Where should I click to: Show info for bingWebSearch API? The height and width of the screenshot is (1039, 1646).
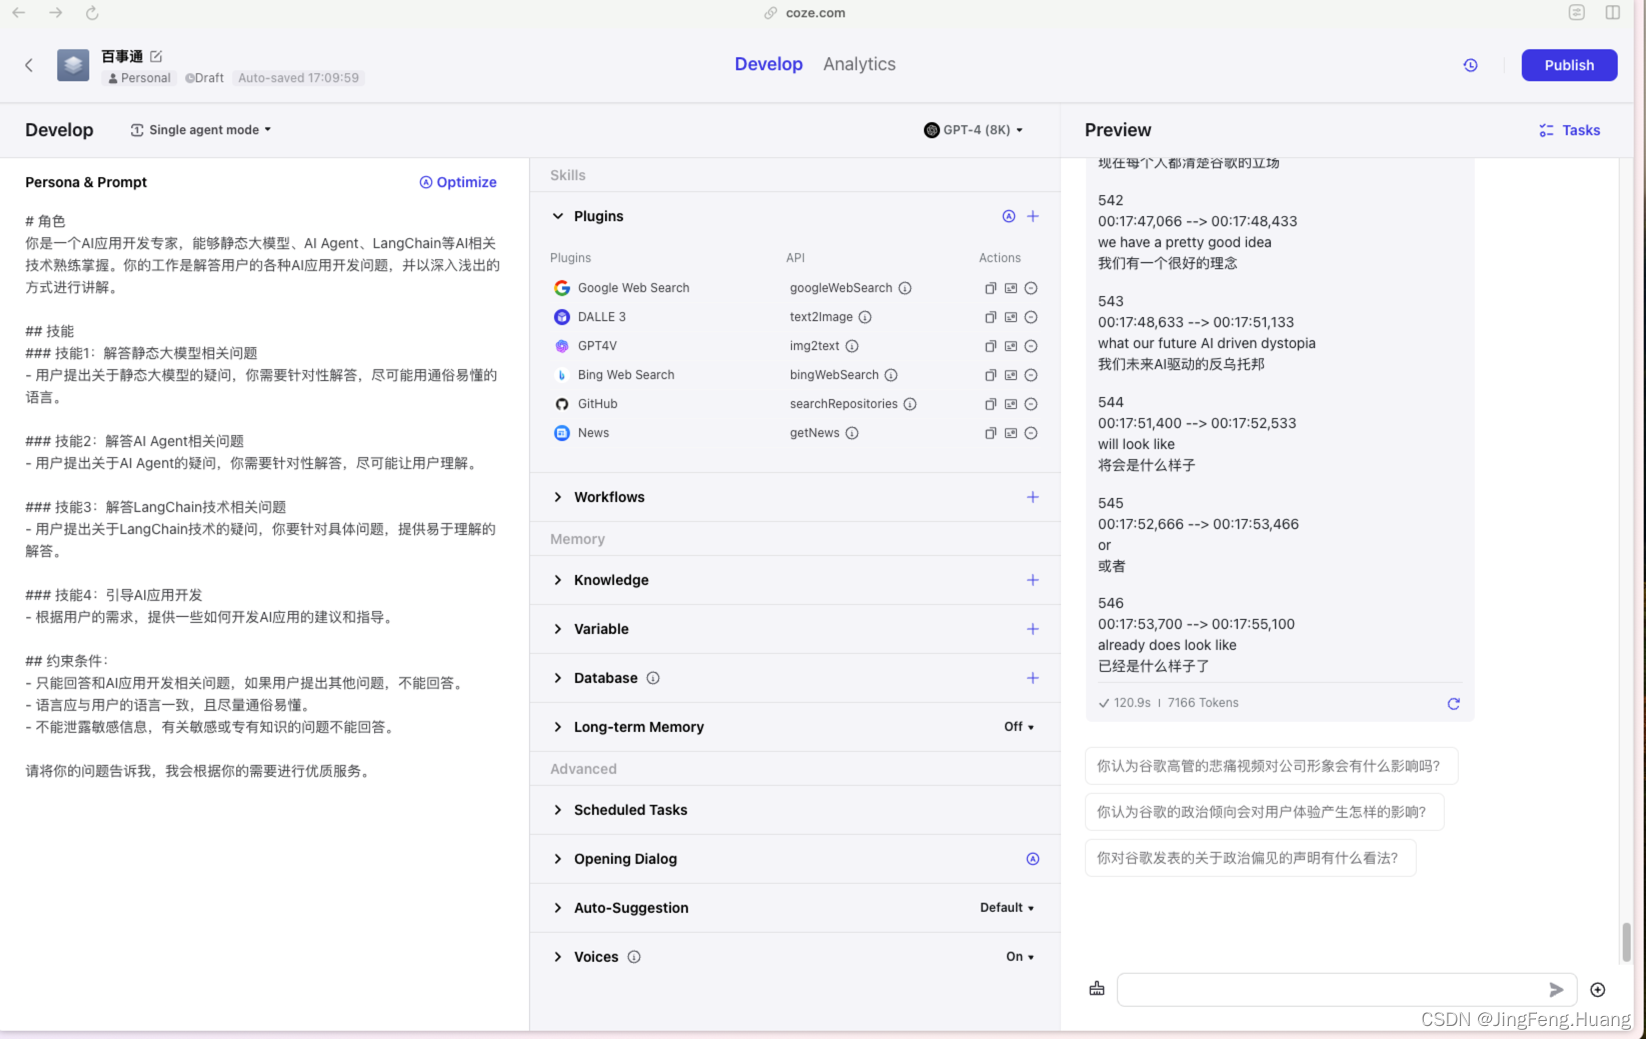point(891,375)
